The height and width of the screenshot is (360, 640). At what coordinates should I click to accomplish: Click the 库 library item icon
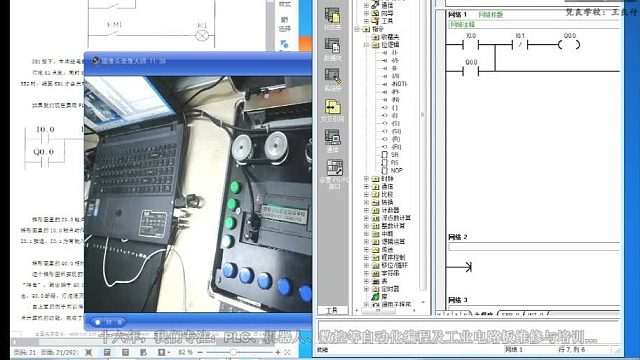pyautogui.click(x=376, y=297)
